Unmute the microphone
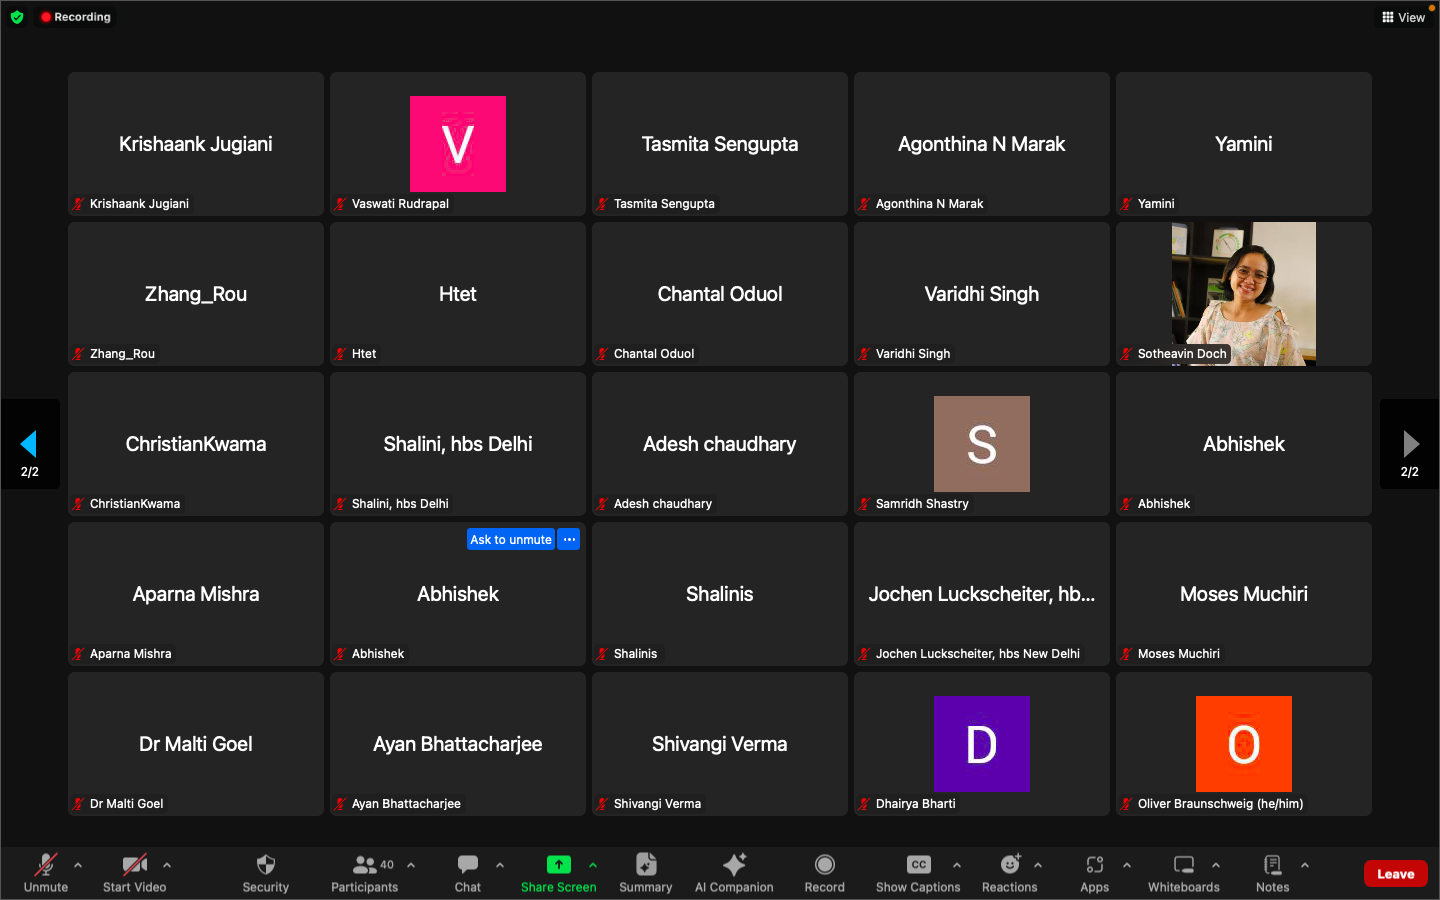The image size is (1440, 900). pyautogui.click(x=46, y=865)
